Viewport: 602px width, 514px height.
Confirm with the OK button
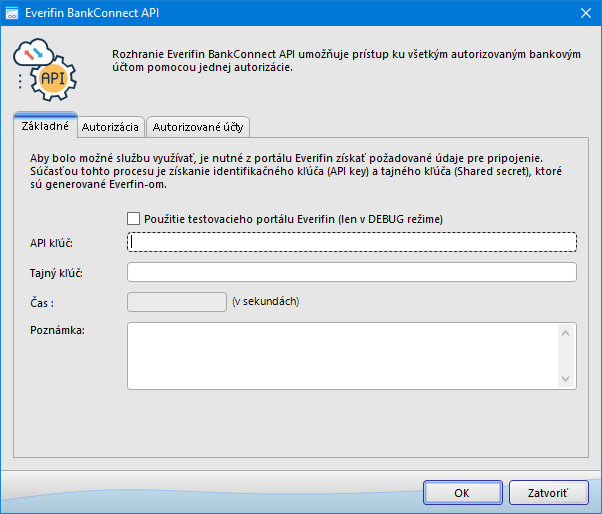[463, 493]
